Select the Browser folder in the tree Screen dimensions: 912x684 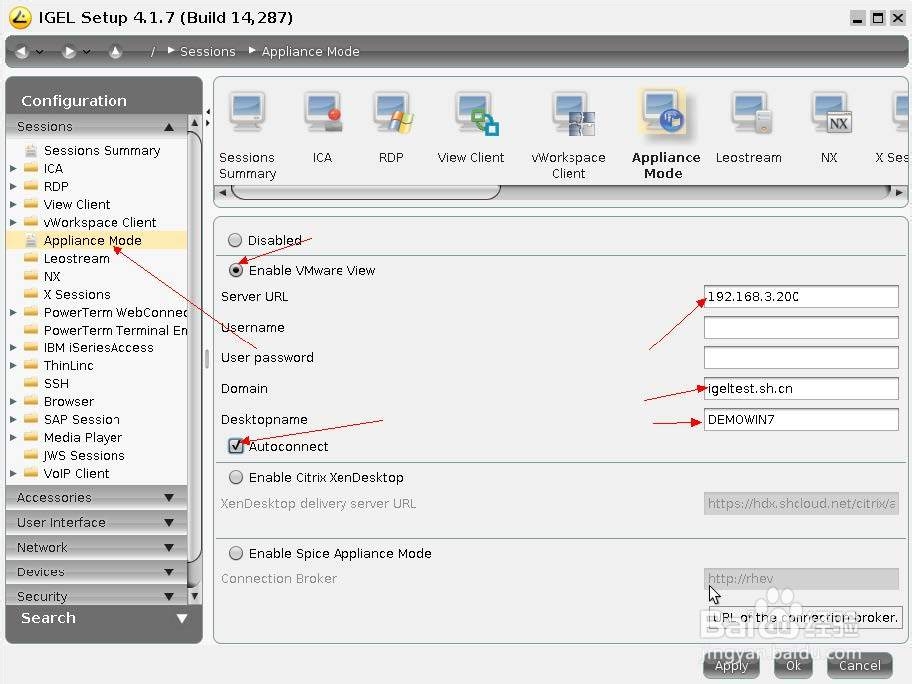(69, 402)
